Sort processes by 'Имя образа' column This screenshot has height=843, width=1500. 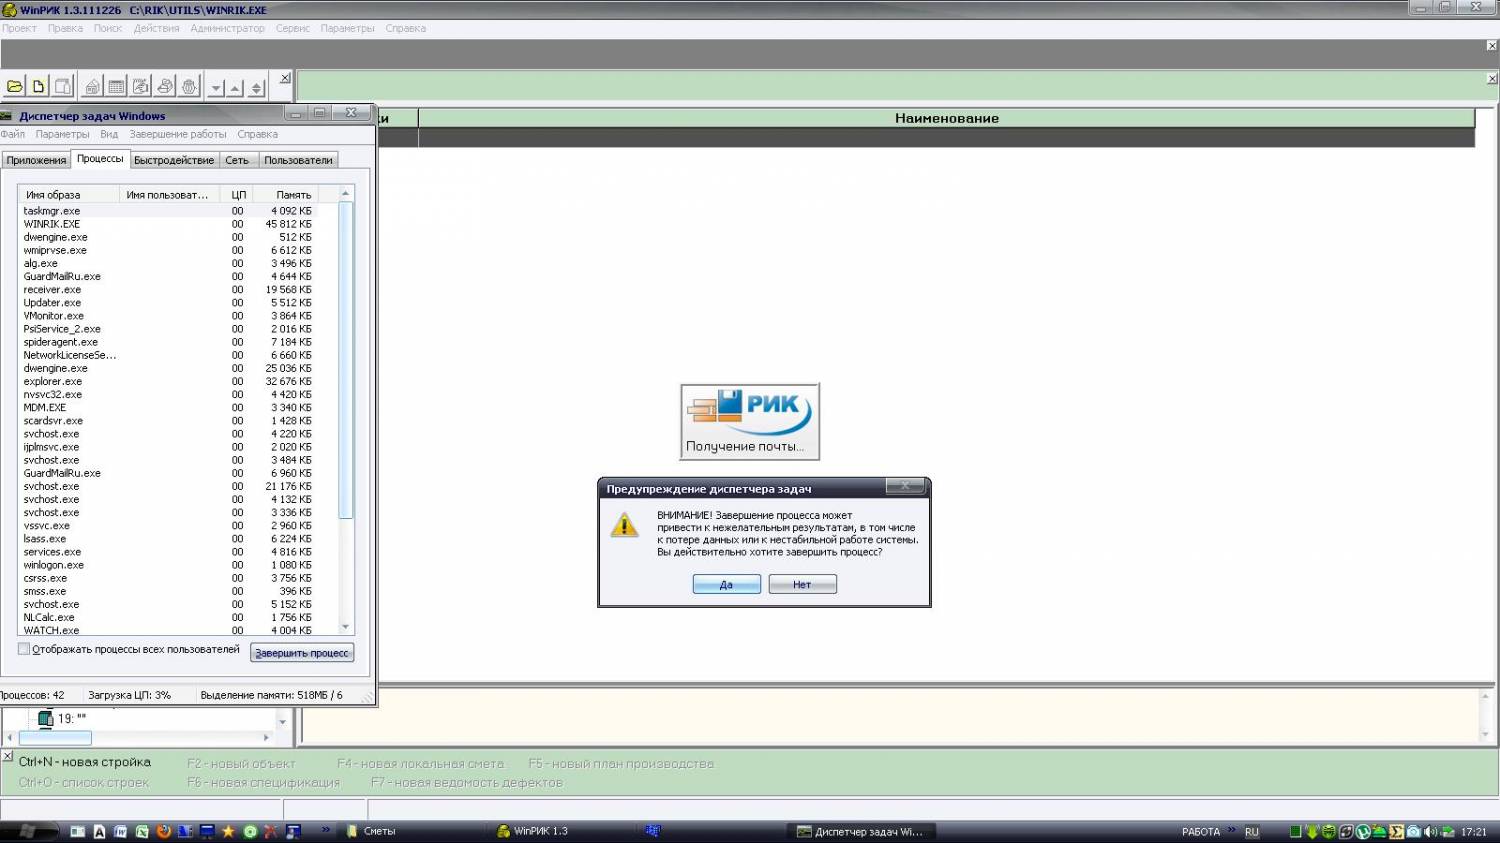point(68,195)
